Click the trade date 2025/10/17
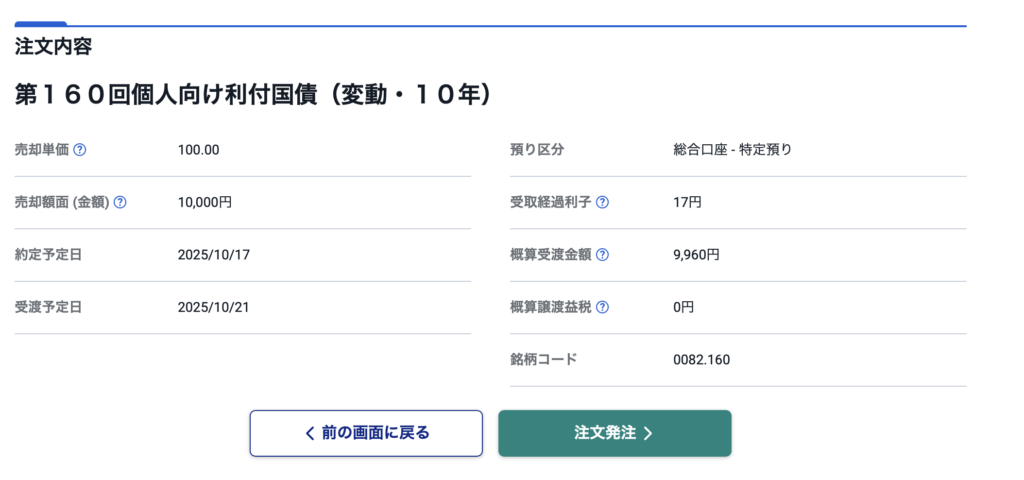 213,255
